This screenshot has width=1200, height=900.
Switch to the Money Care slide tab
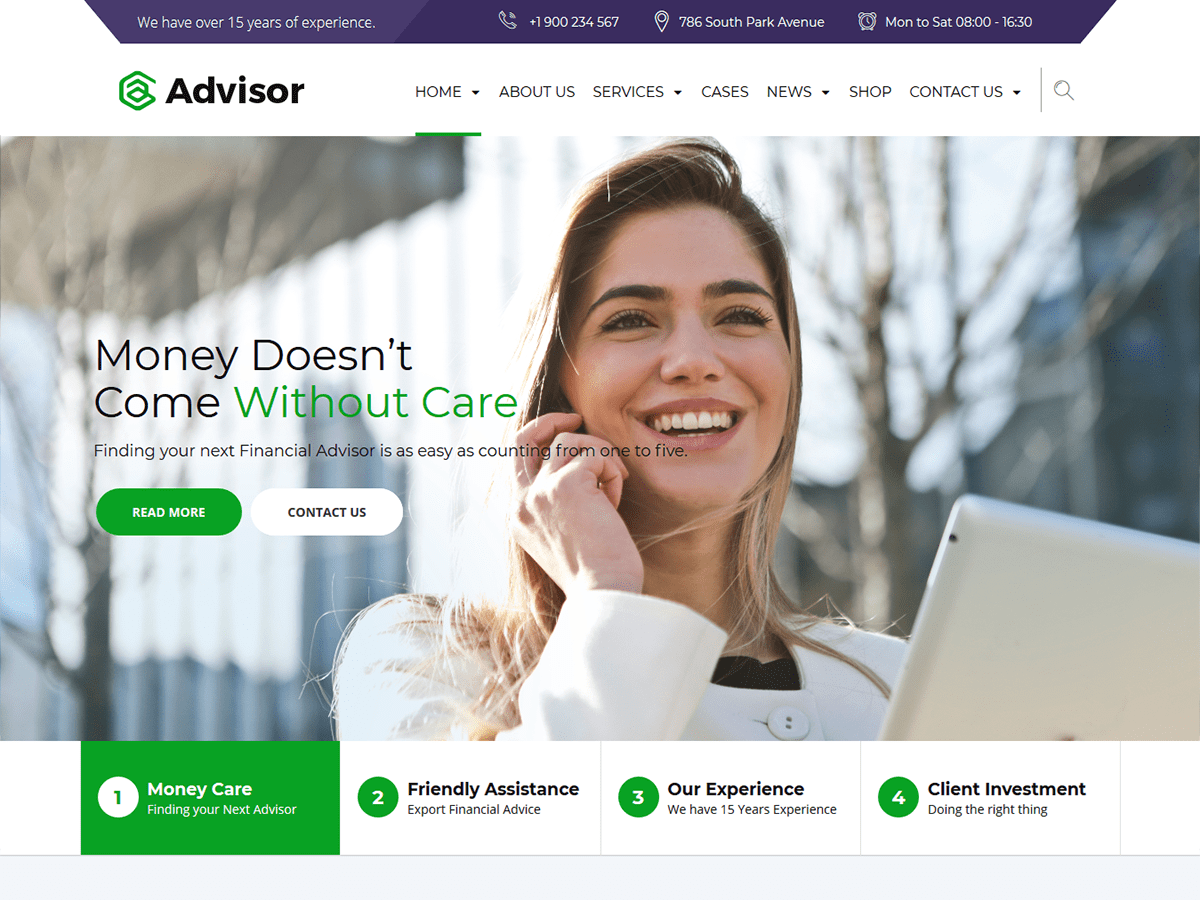pos(210,798)
